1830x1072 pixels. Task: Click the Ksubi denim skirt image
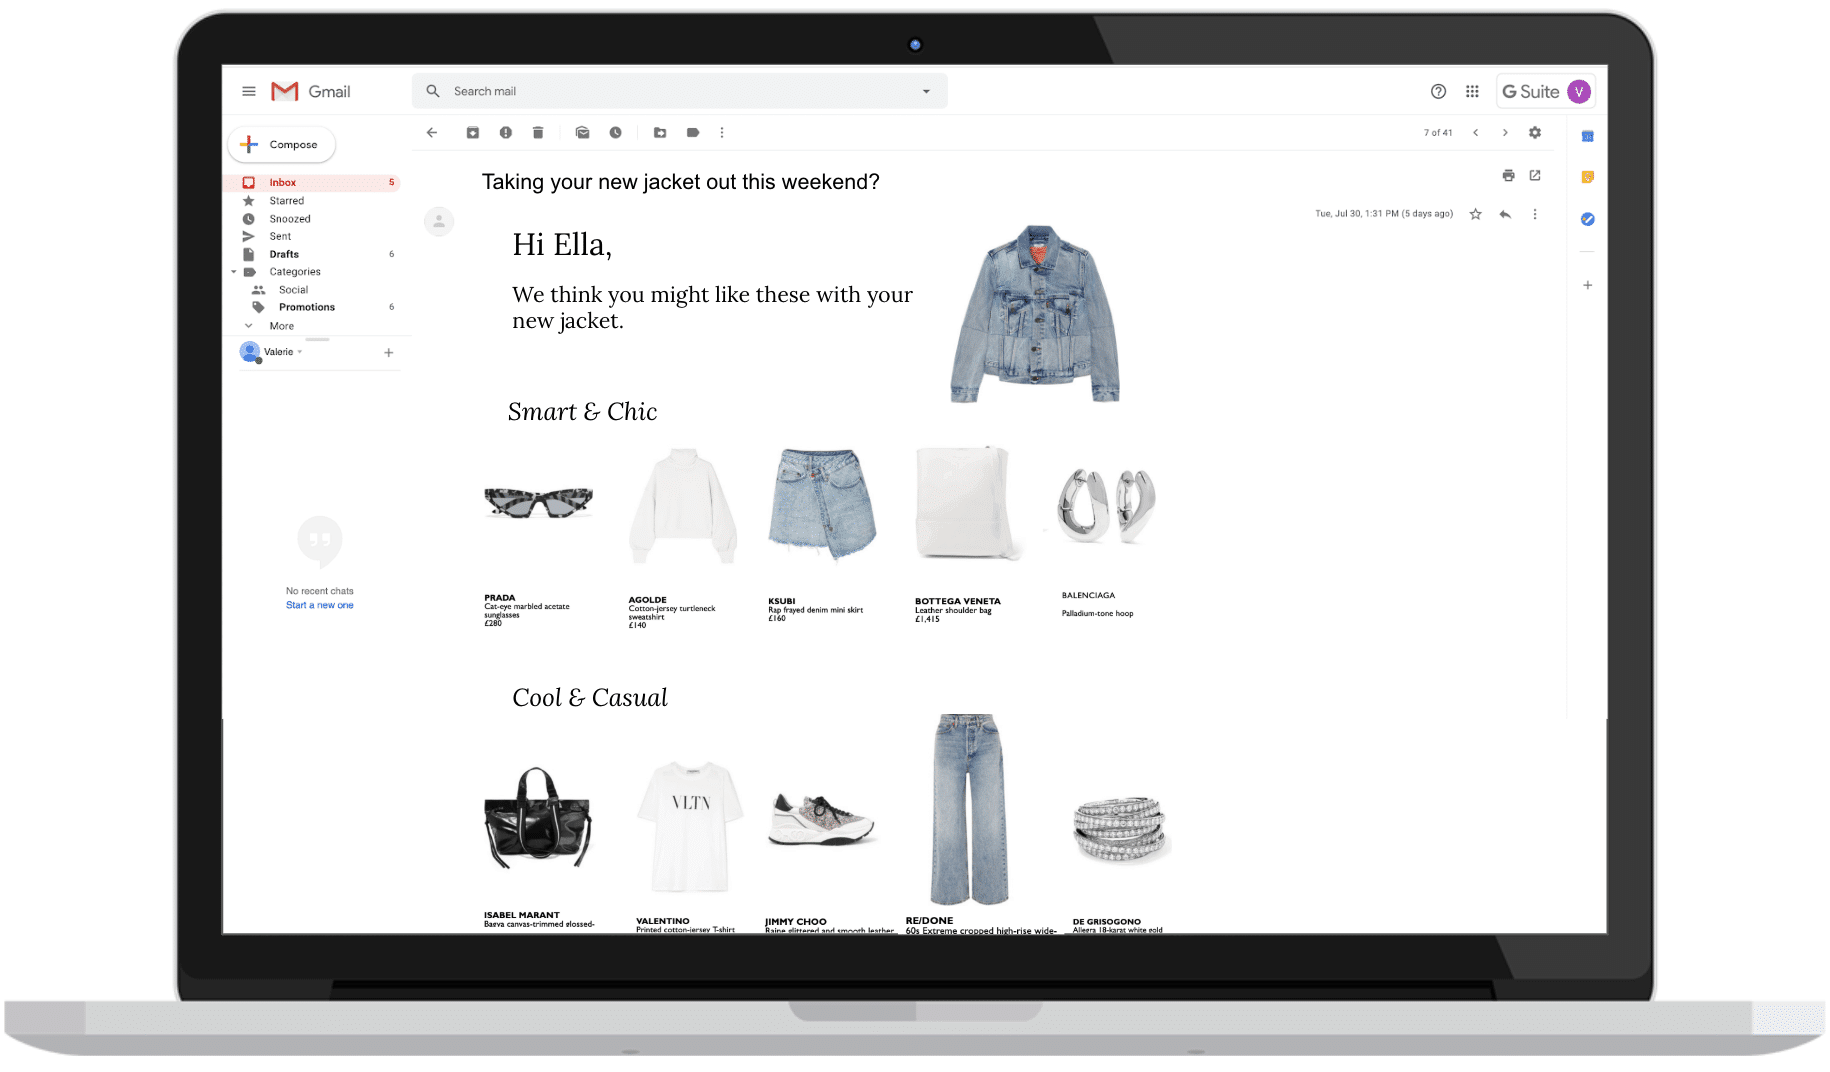(x=822, y=504)
